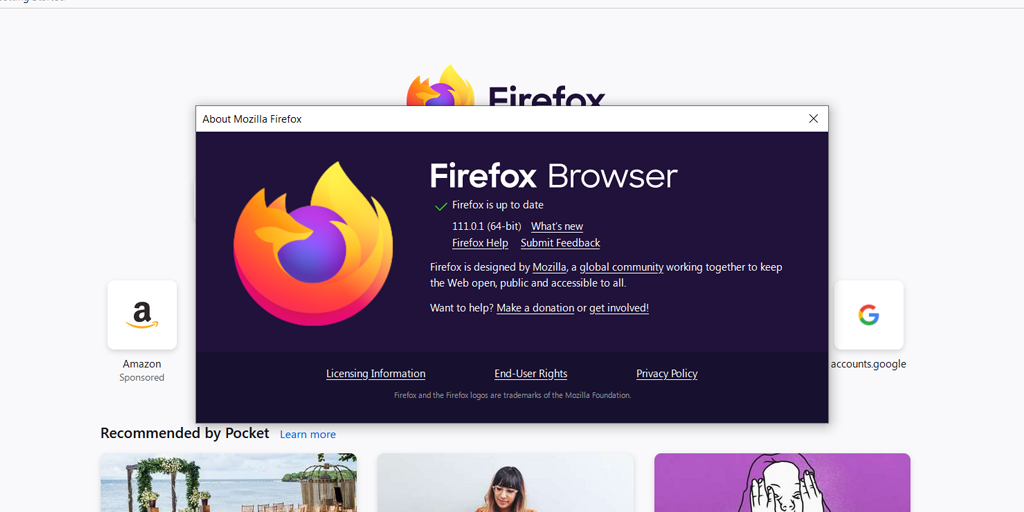Open the accounts.google shortcut tile

[869, 315]
